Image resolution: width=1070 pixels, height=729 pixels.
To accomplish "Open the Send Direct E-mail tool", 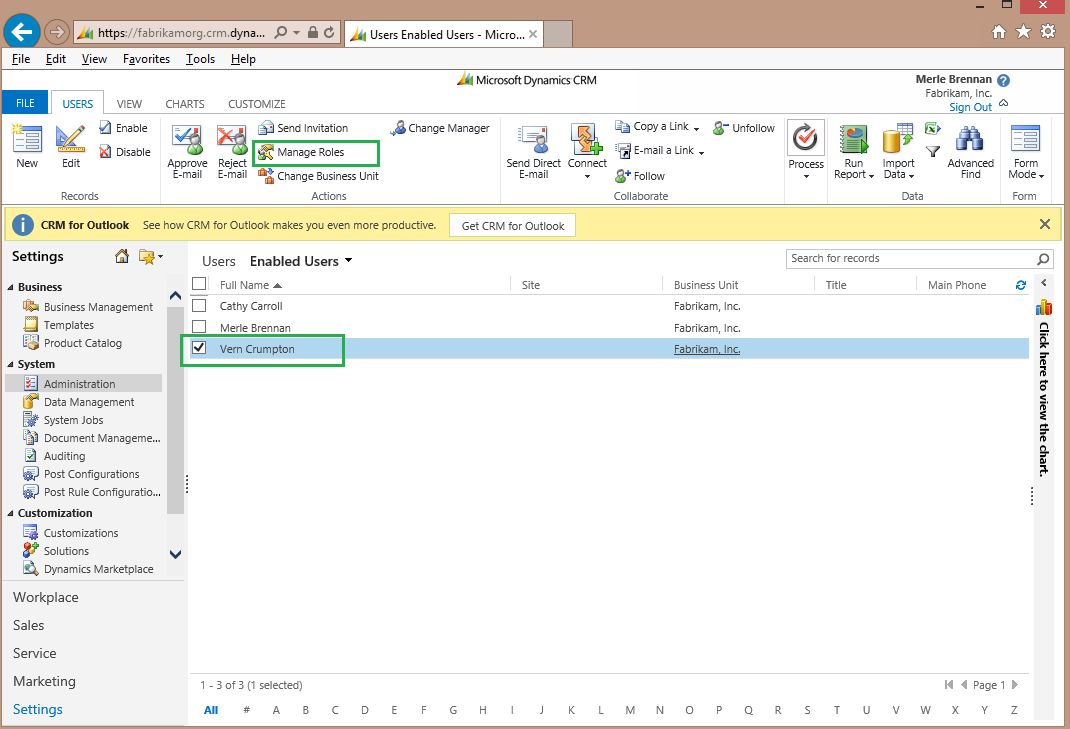I will coord(533,150).
